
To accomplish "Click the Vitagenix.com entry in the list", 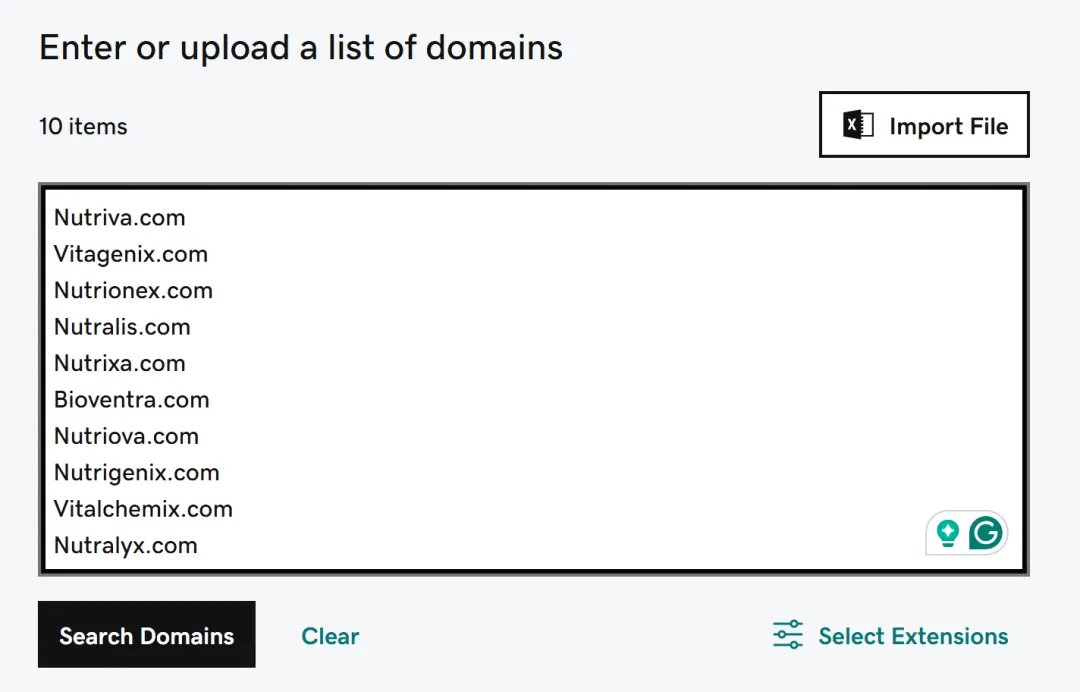I will [131, 254].
